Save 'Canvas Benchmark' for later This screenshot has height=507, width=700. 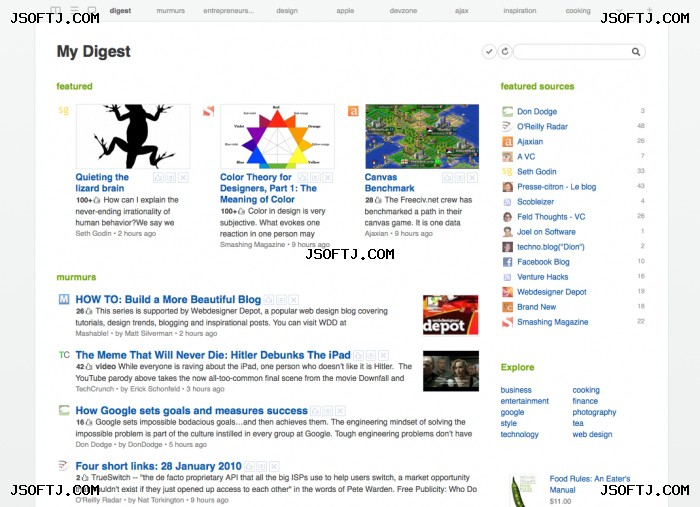pyautogui.click(x=460, y=178)
